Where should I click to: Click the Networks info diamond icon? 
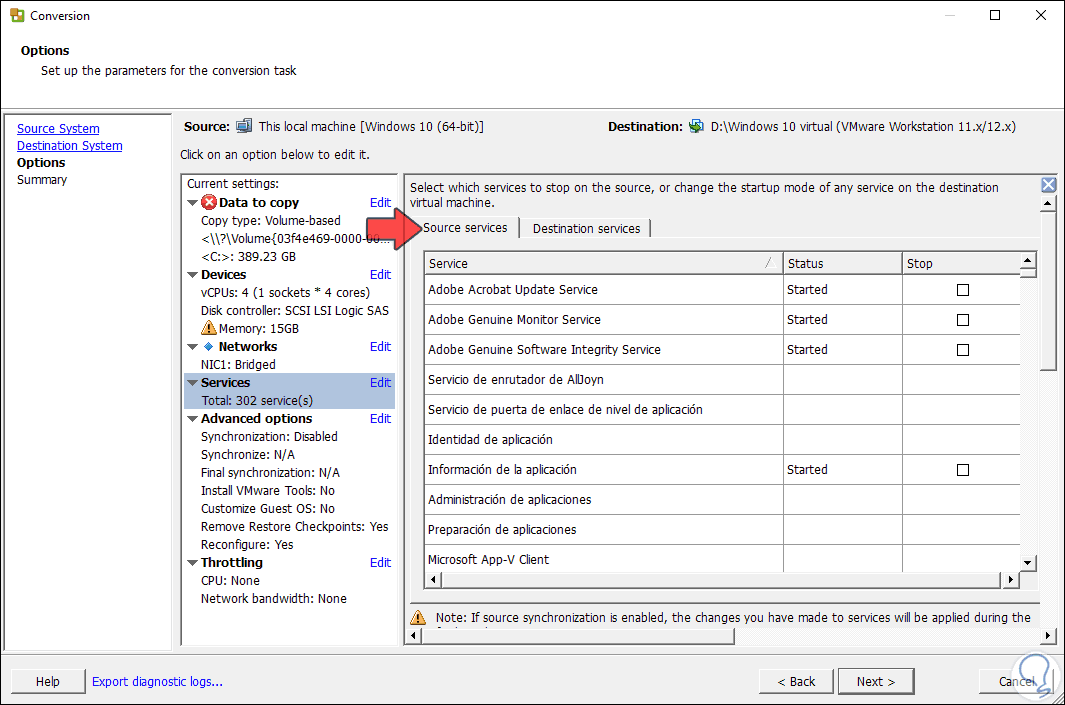(x=208, y=346)
